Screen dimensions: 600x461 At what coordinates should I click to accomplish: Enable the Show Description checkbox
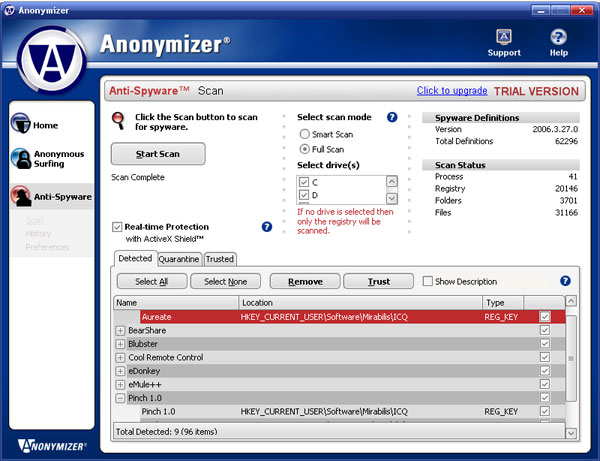point(427,281)
